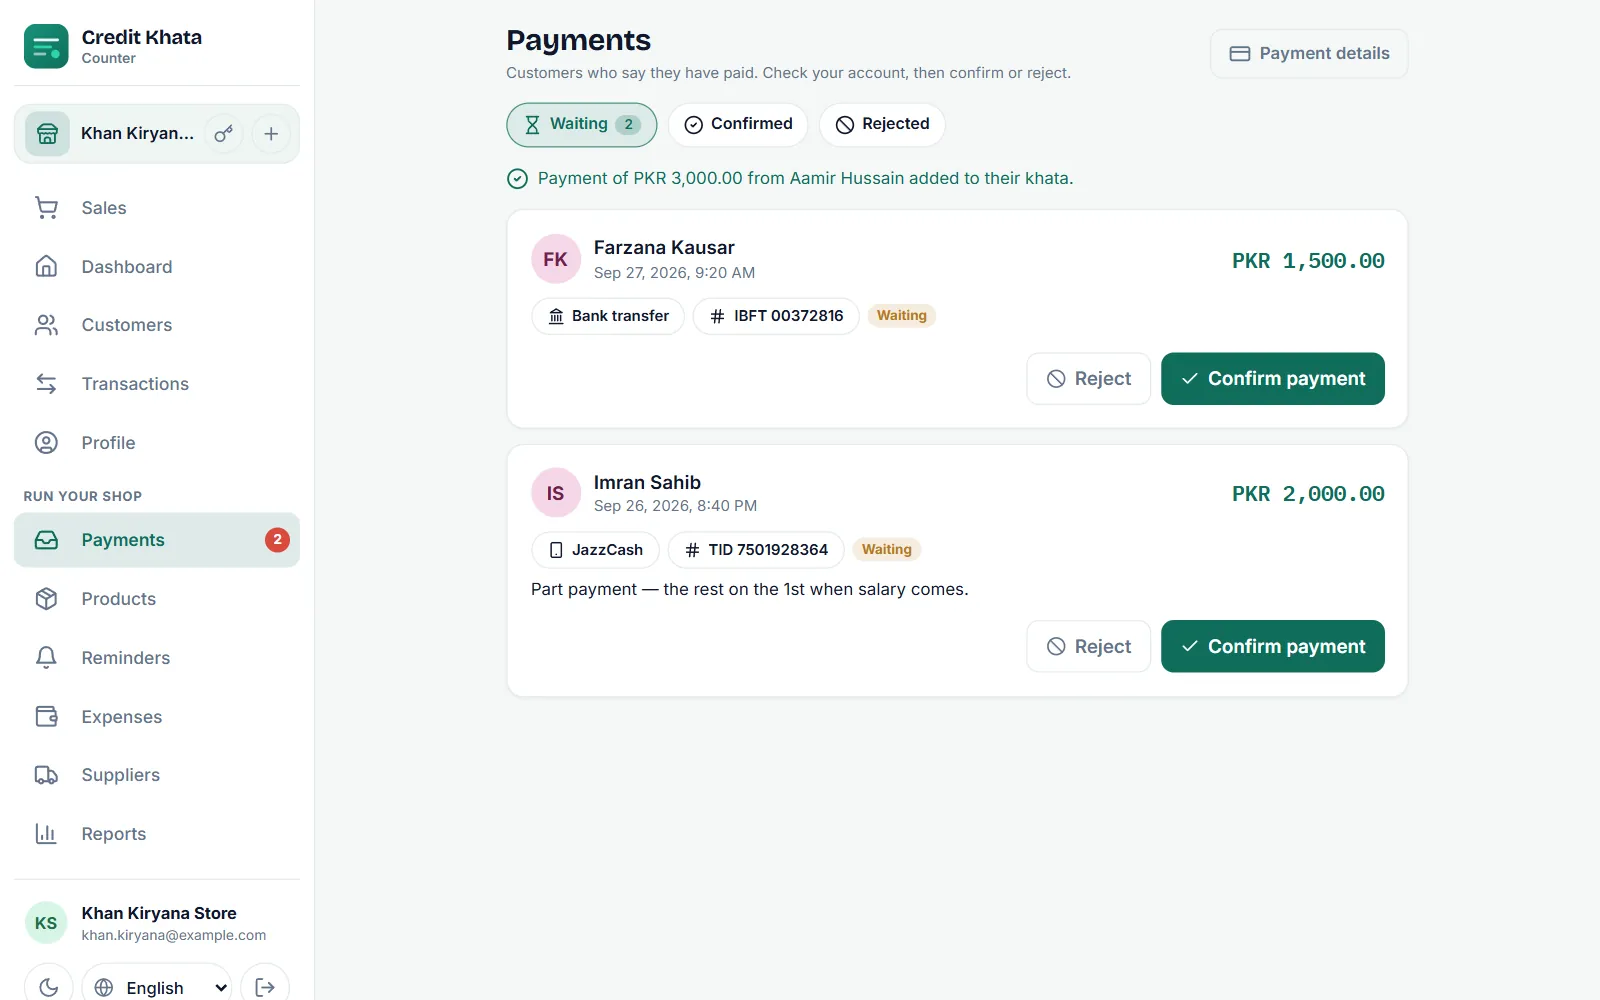The height and width of the screenshot is (1000, 1600).
Task: Open Reminders from the sidebar
Action: click(157, 658)
